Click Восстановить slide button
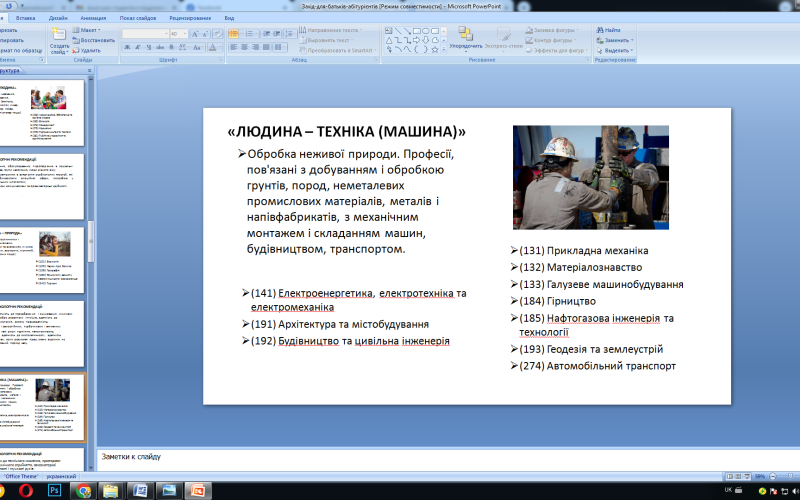Image resolution: width=800 pixels, height=500 pixels. pyautogui.click(x=94, y=40)
